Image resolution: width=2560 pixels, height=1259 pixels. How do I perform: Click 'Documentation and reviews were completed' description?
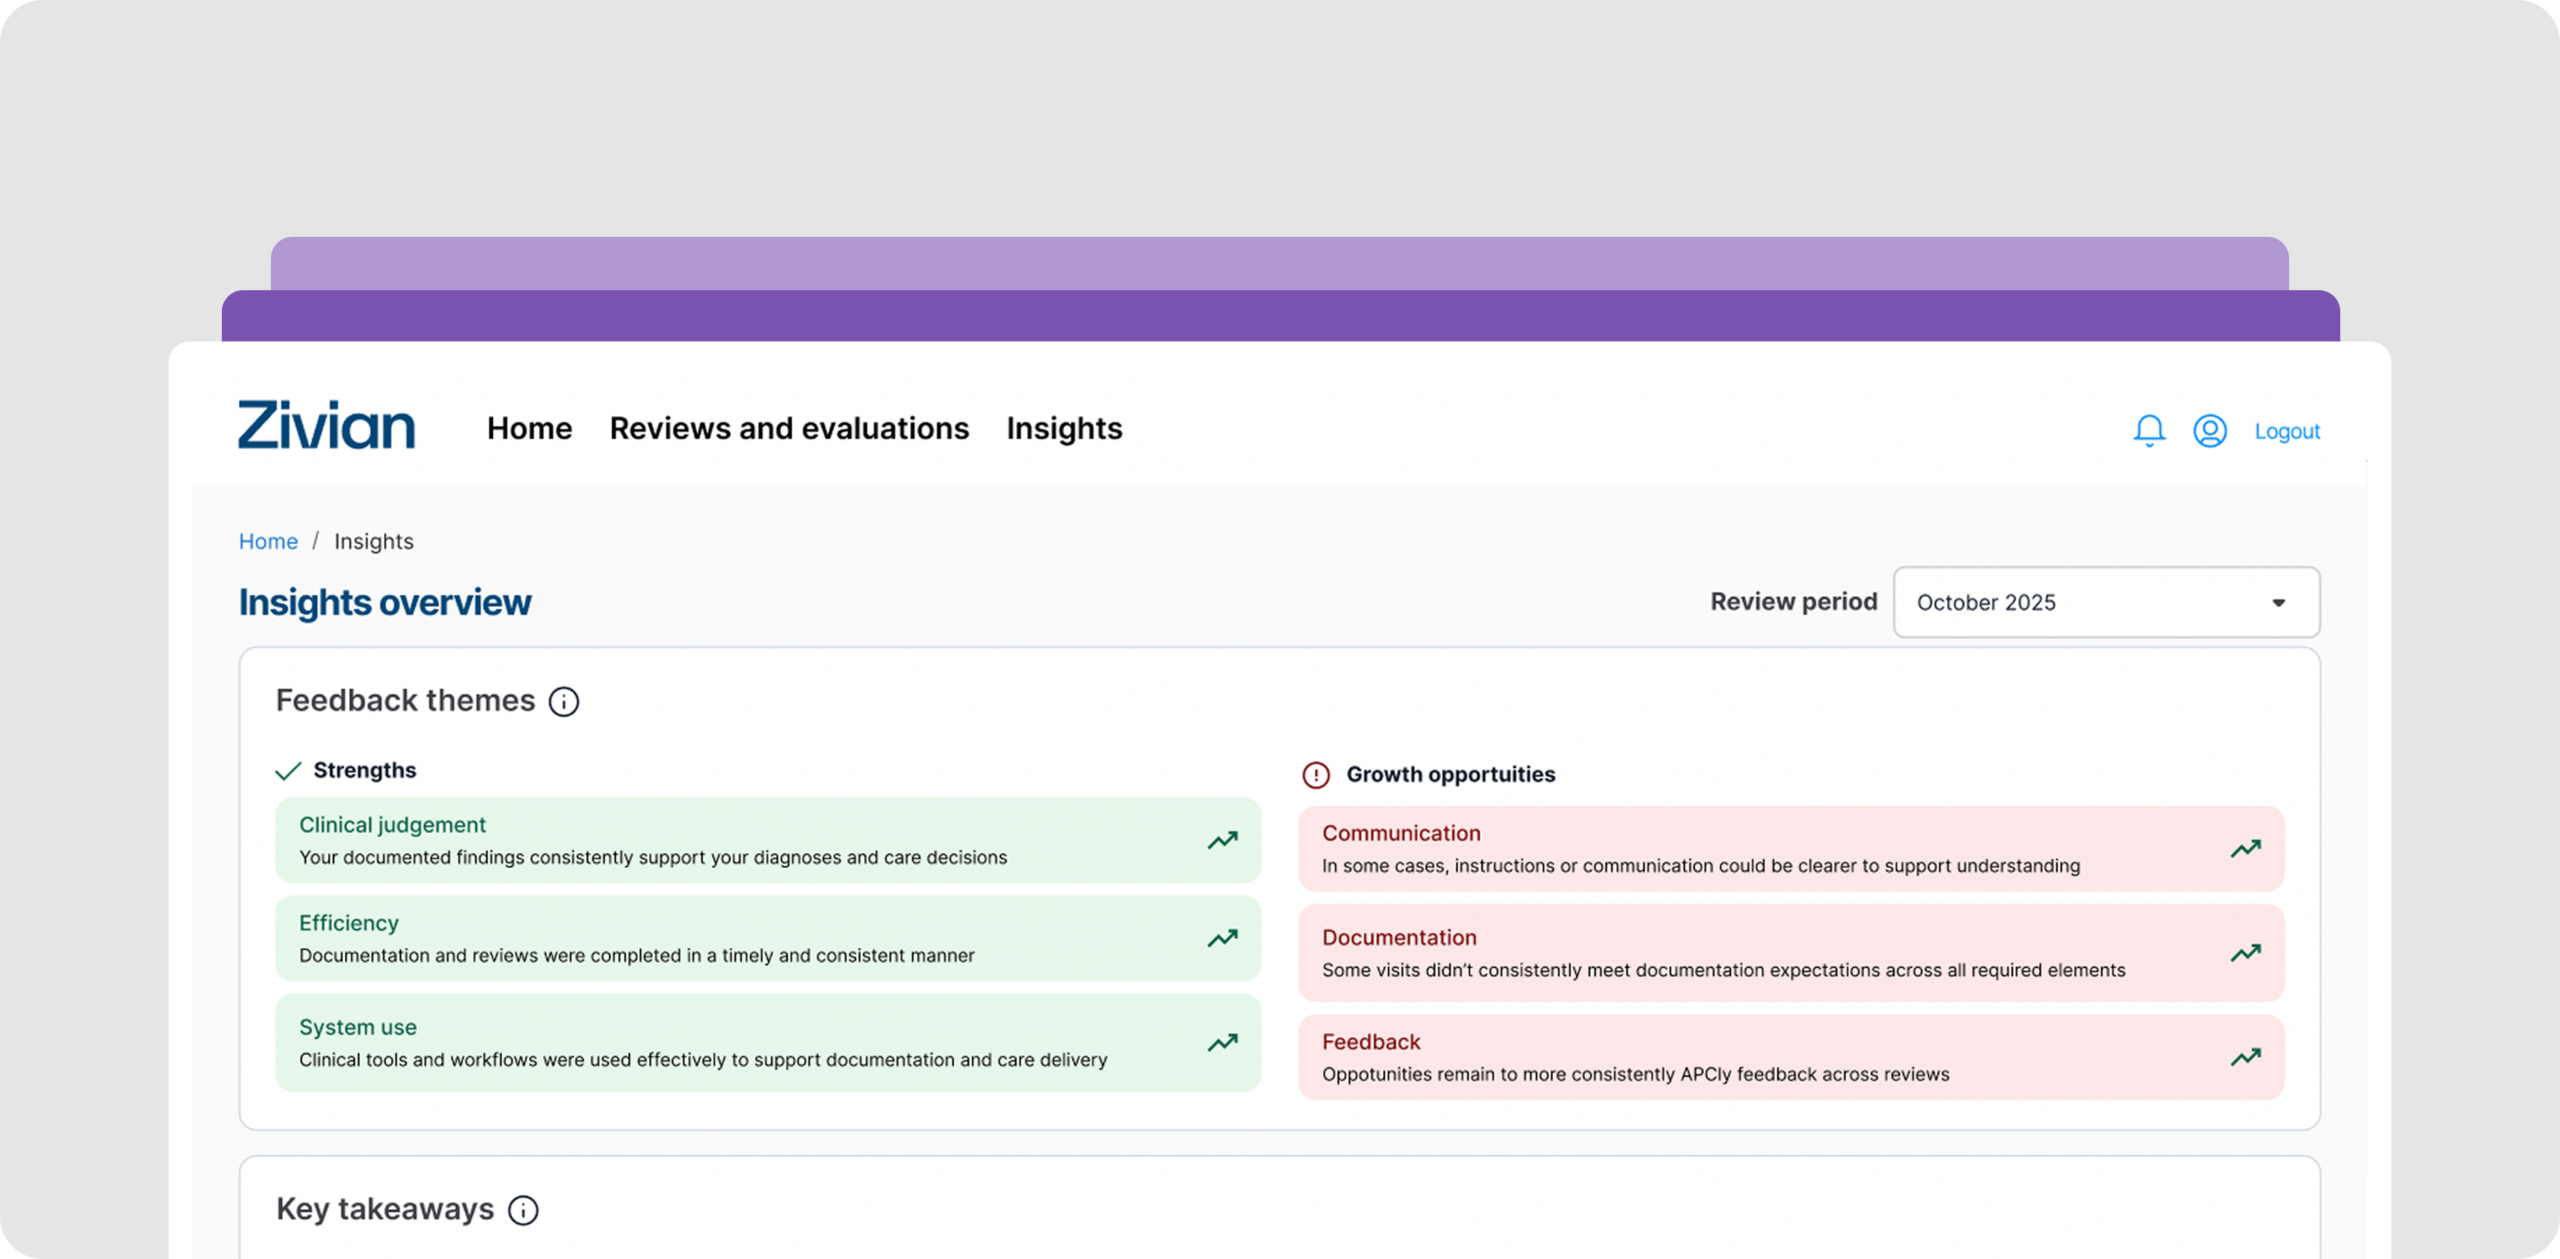tap(637, 955)
